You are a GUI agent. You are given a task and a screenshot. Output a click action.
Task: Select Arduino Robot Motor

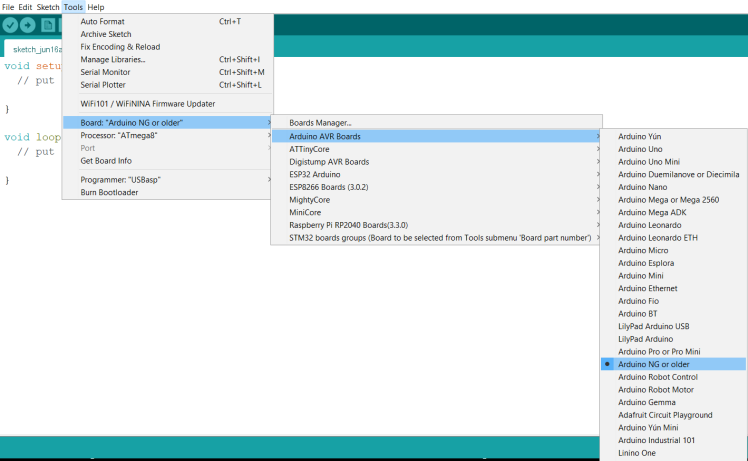pyautogui.click(x=674, y=389)
